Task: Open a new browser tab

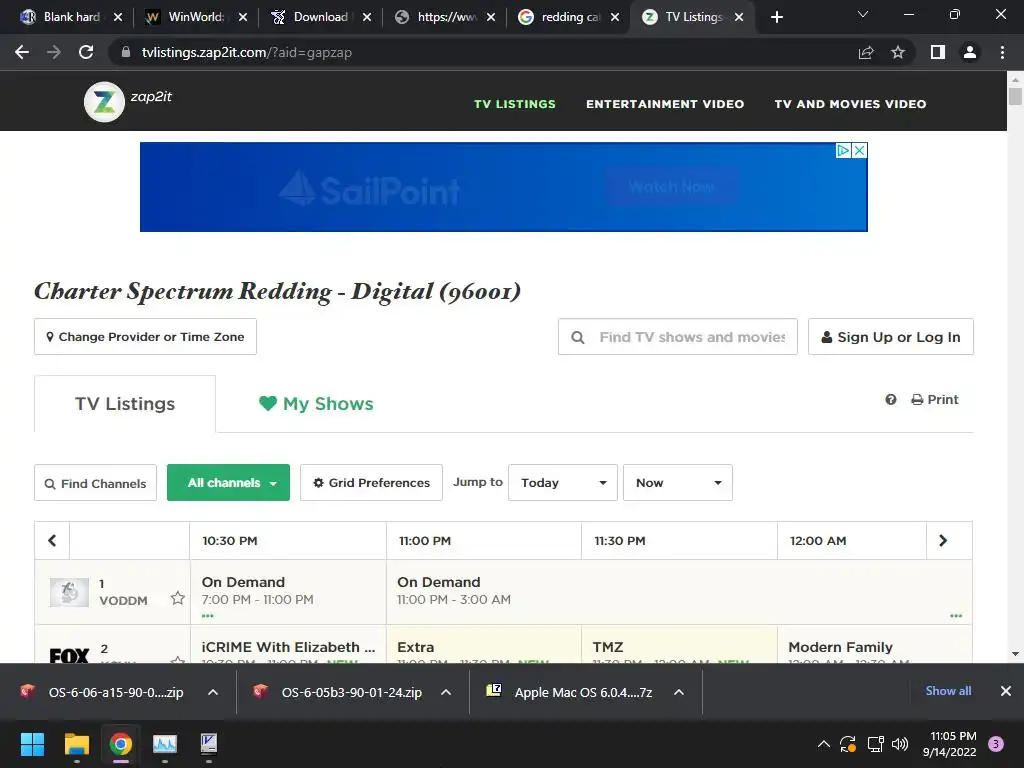Action: (x=776, y=17)
